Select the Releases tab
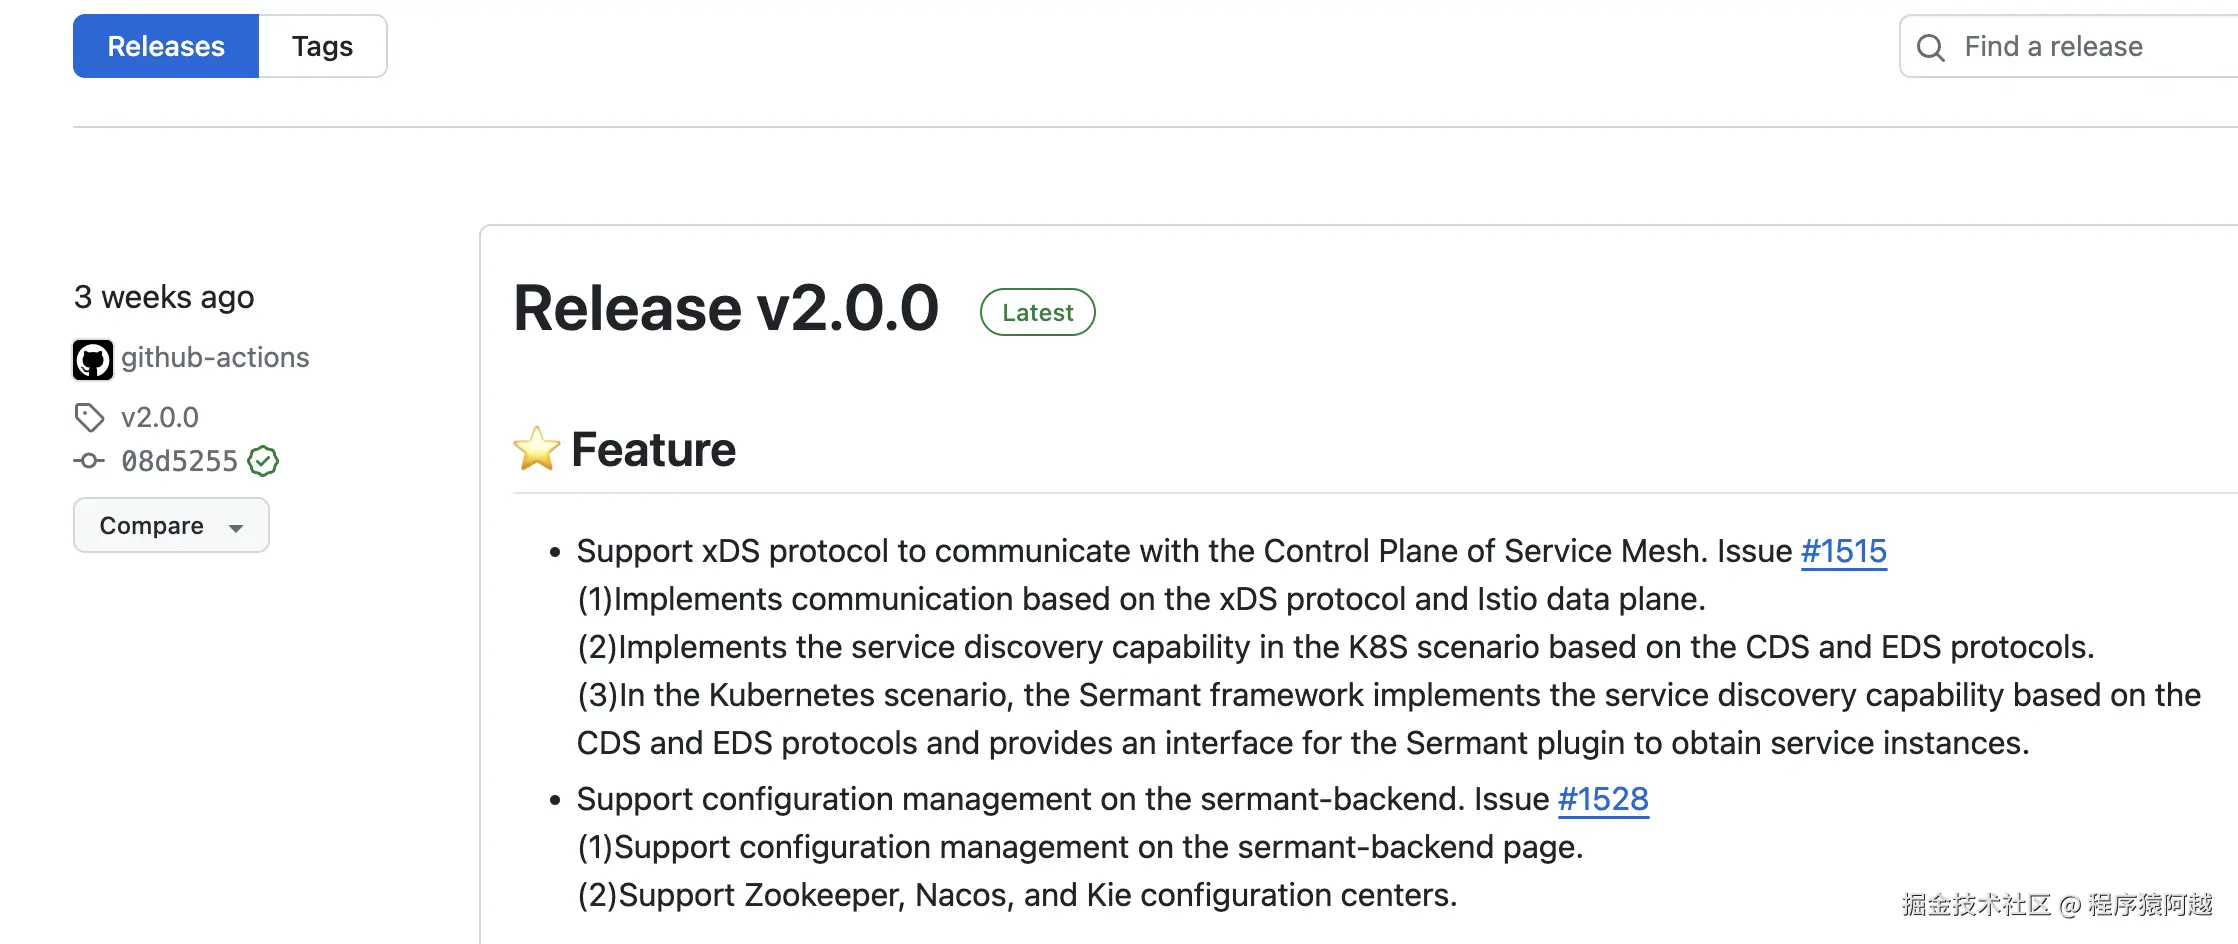Image resolution: width=2238 pixels, height=944 pixels. pos(166,46)
